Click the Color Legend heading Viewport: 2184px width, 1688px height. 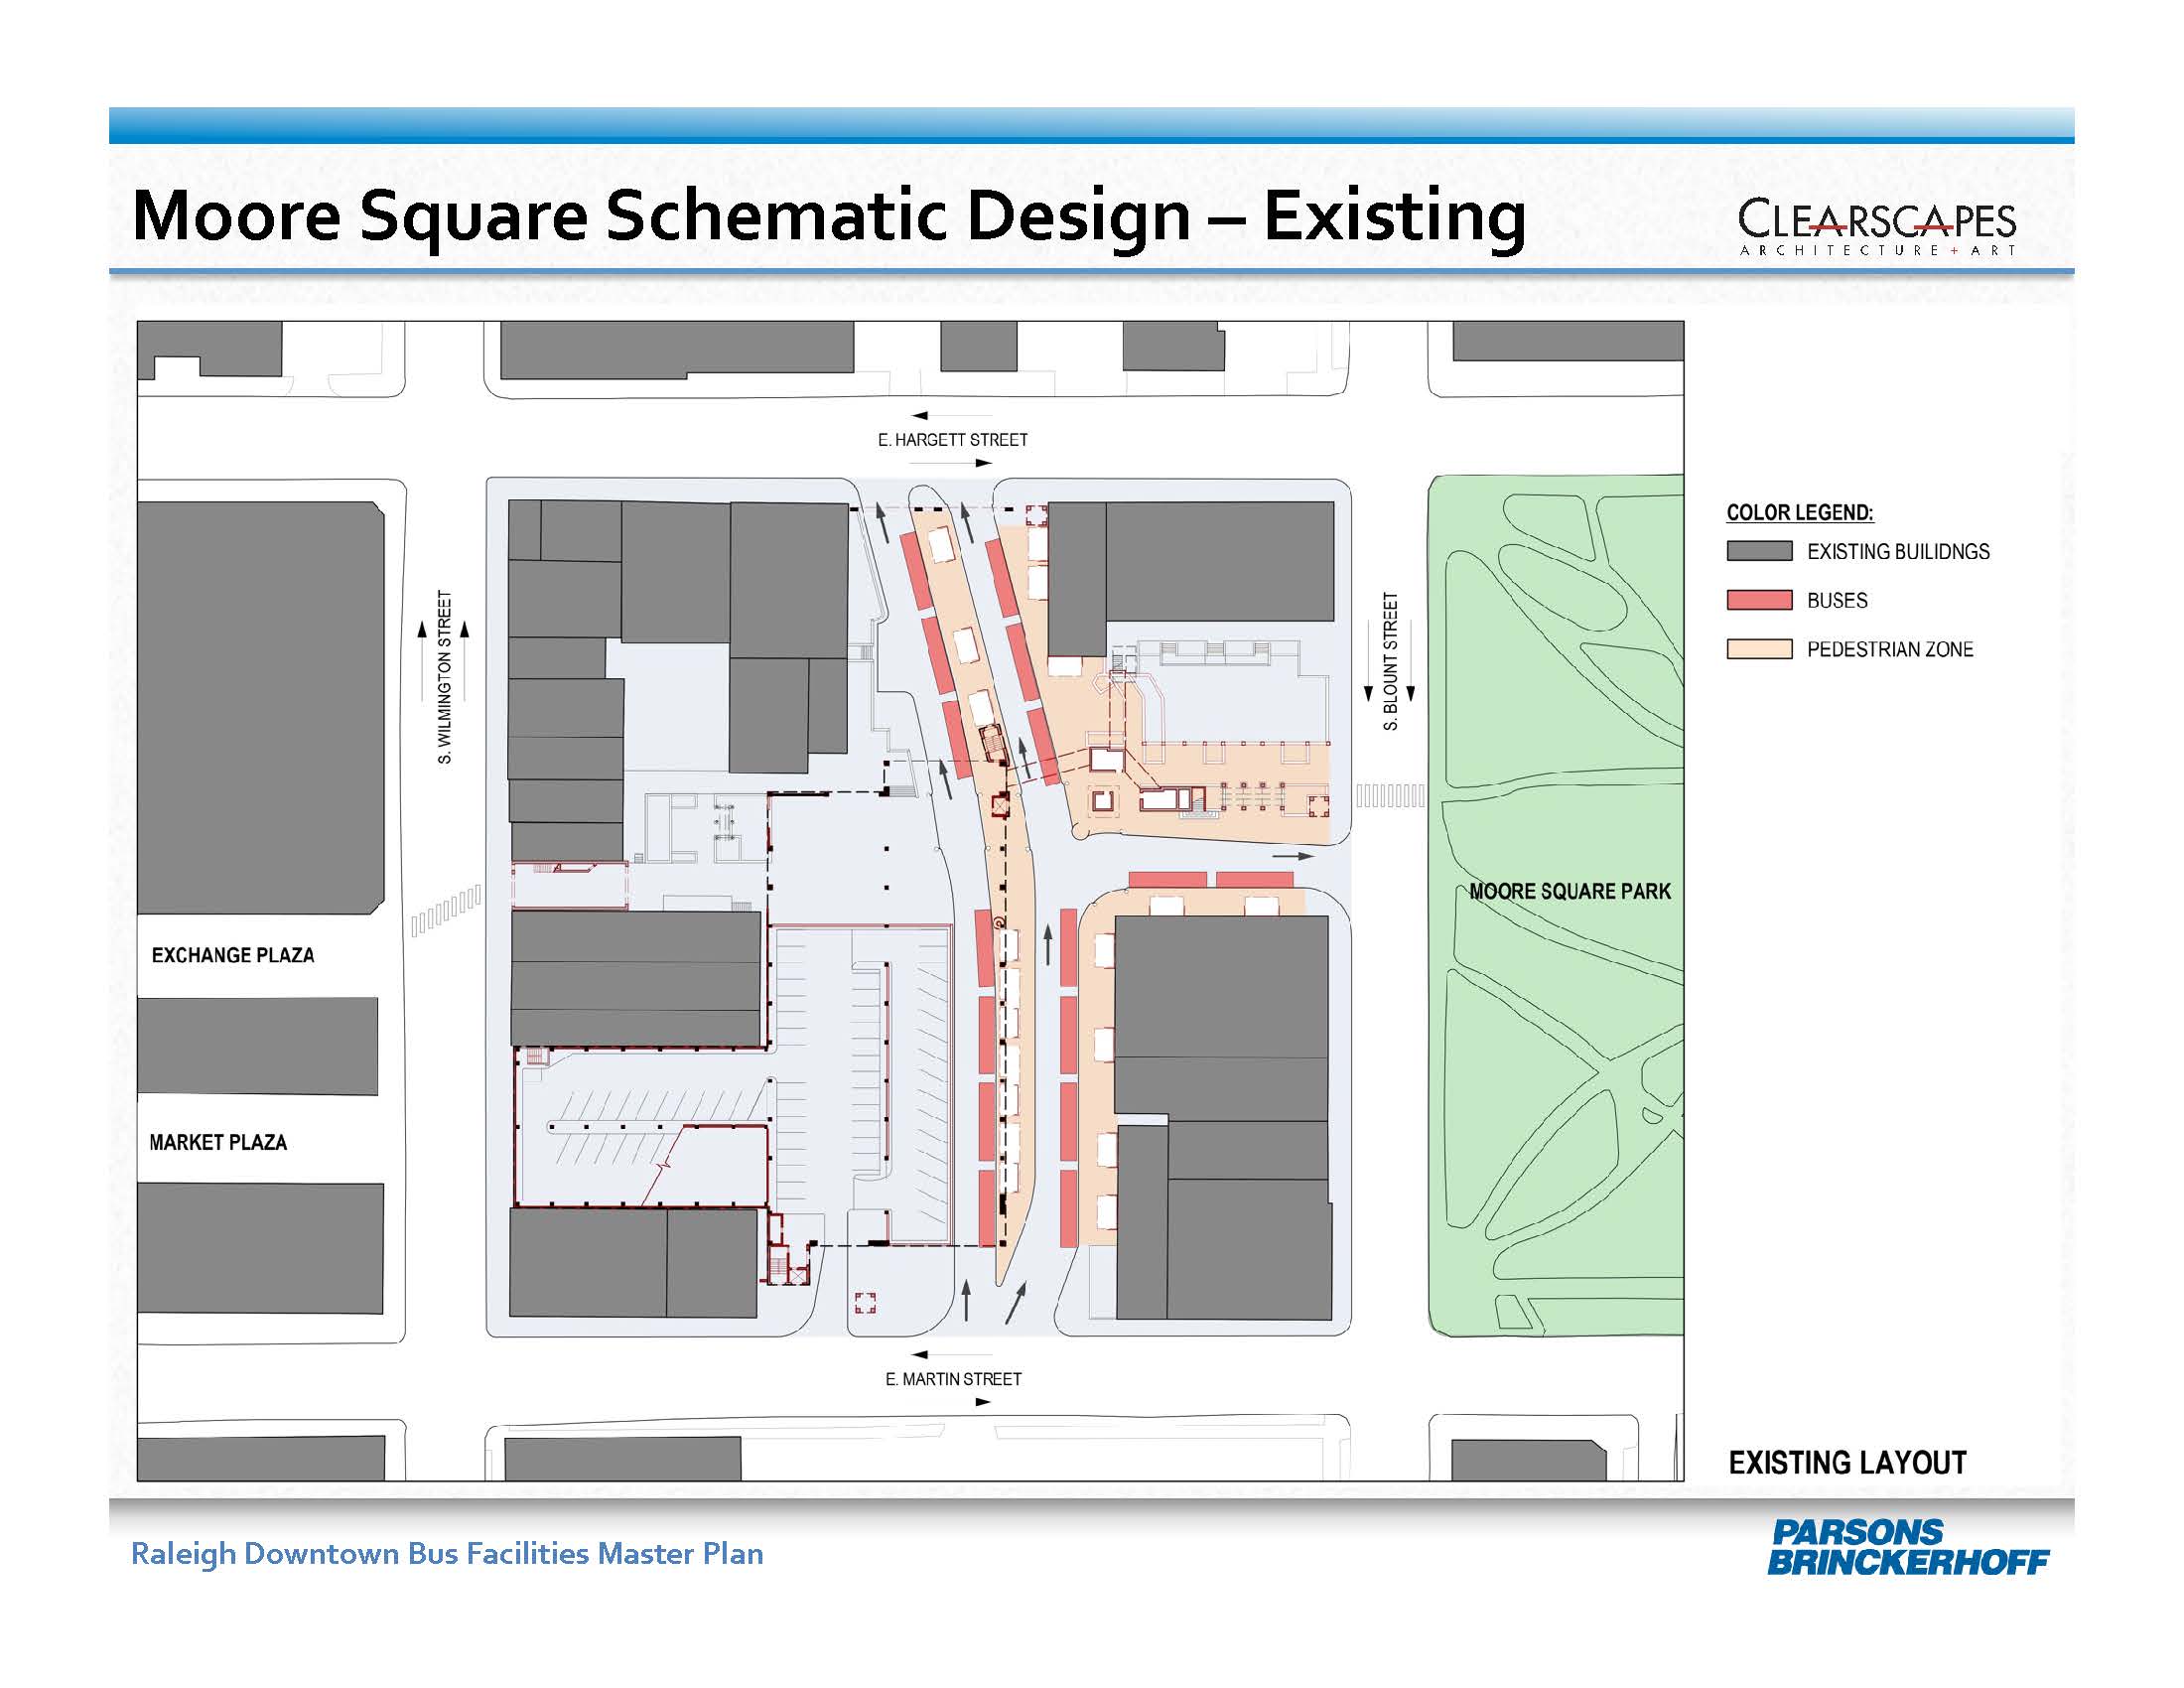pos(1799,513)
